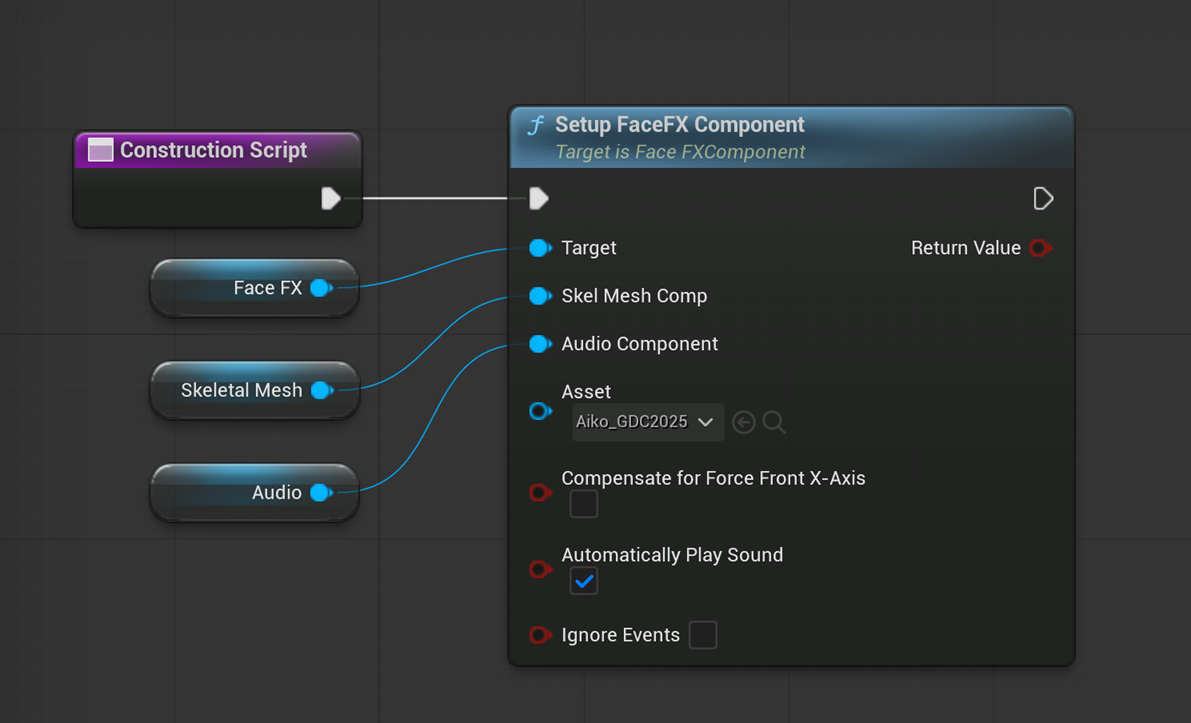Viewport: 1191px width, 723px height.
Task: Click Setup FaceFX Component output exec pin
Action: [1043, 198]
